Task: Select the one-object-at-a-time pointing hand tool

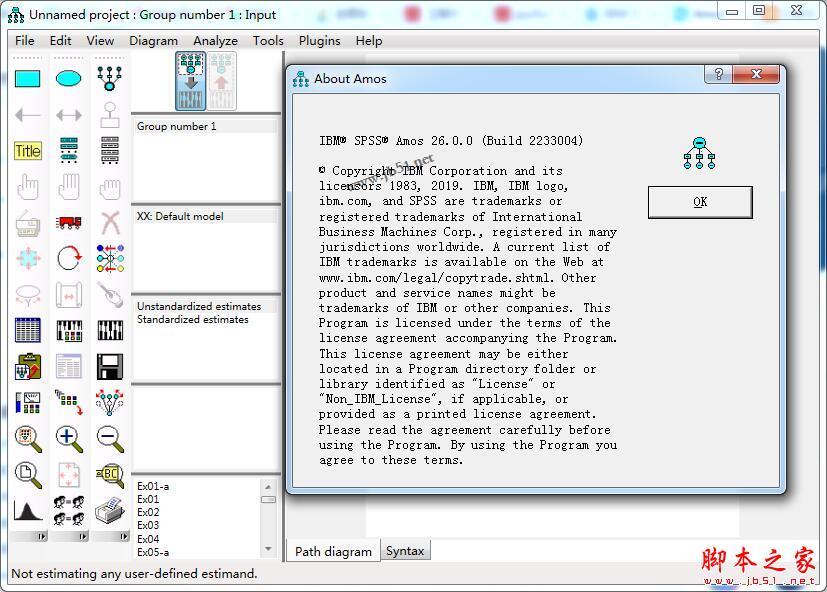Action: click(27, 186)
